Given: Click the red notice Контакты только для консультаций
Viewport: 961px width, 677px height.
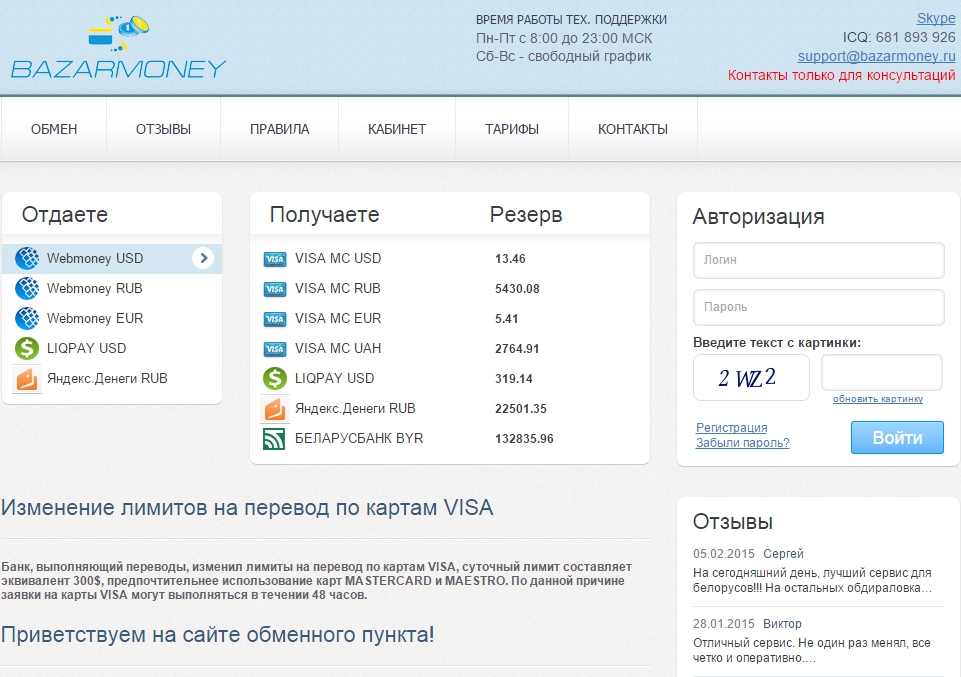Looking at the screenshot, I should point(841,75).
